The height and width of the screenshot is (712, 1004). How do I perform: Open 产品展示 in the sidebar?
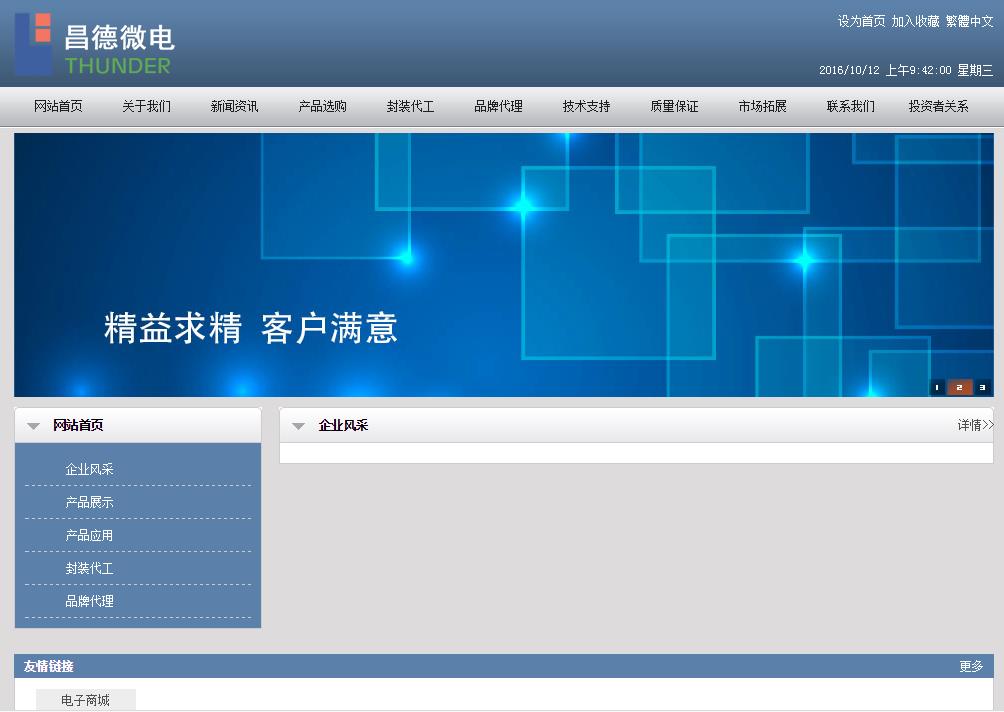pos(90,502)
